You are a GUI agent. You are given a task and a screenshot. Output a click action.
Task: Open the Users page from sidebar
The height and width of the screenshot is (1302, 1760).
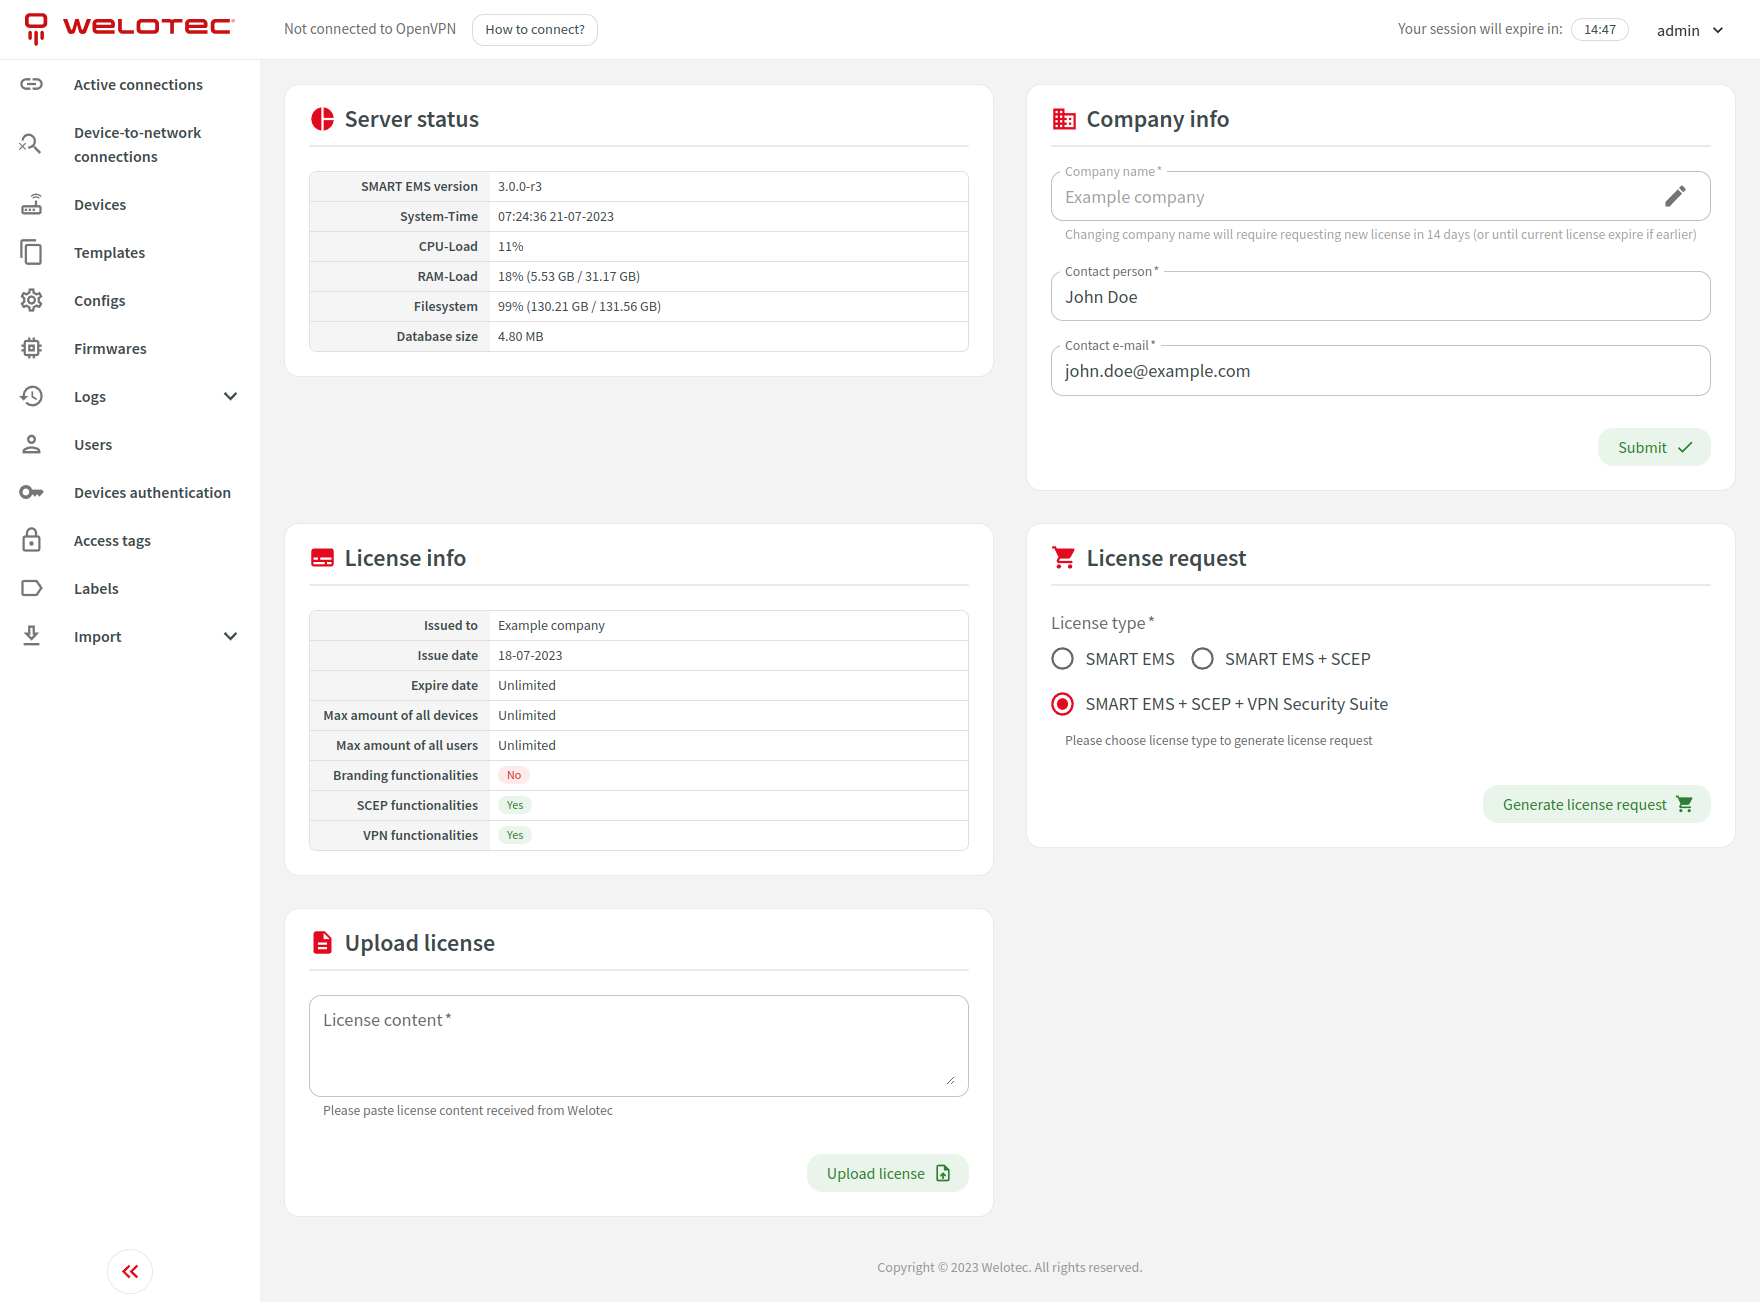[93, 445]
